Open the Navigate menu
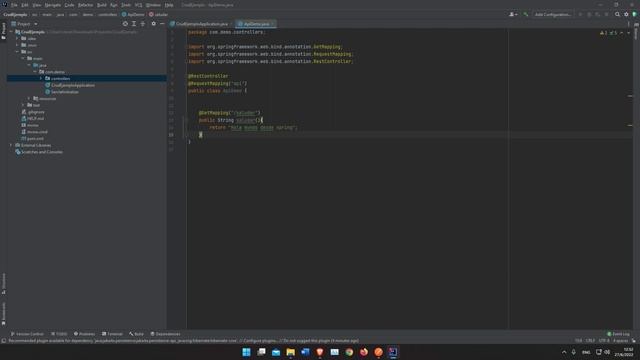Screen dimensions: 640x360 53,5
